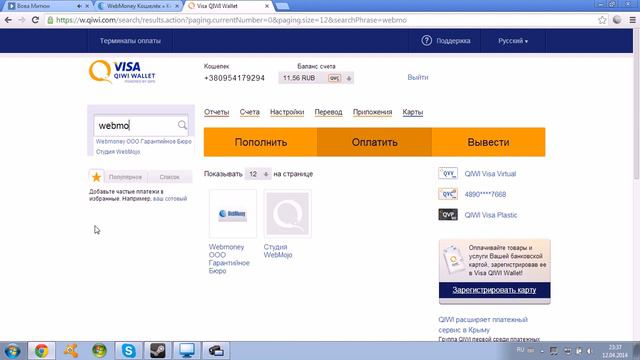Click the browser back arrow
640x360 pixels.
click(x=8, y=20)
